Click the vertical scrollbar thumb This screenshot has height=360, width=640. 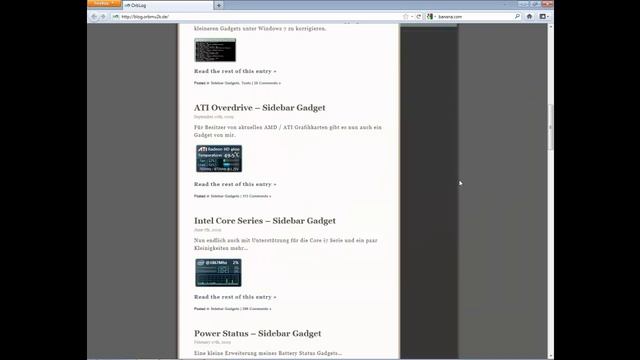(551, 127)
